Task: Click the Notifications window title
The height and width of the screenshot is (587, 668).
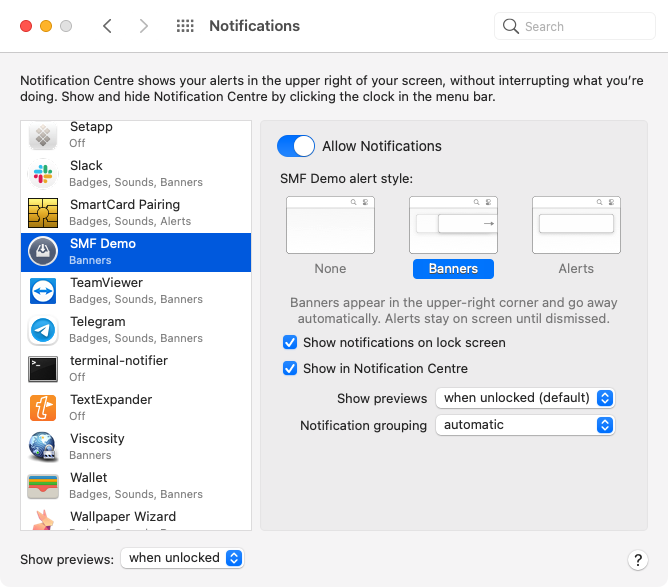Action: (x=254, y=26)
